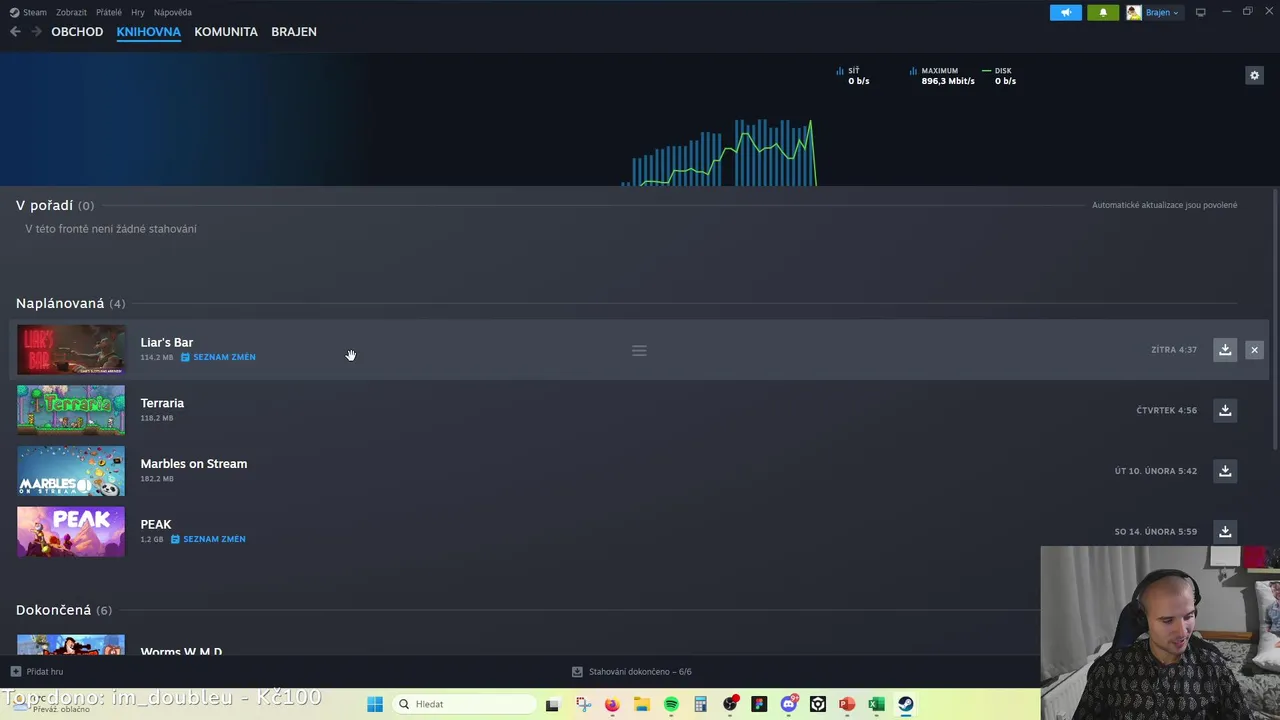Click the Automatické aktualizace jsou povoleny text
Viewport: 1280px width, 720px height.
point(1164,205)
